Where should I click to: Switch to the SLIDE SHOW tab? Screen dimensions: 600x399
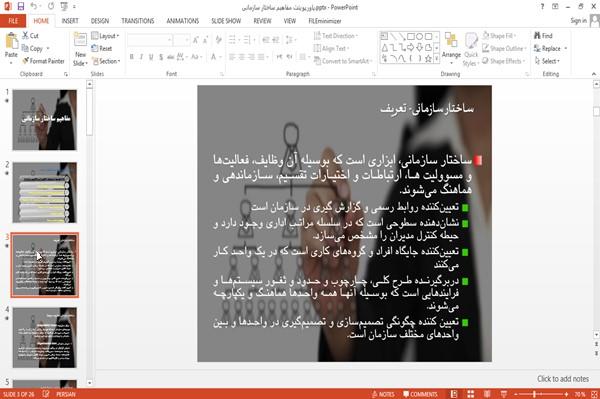click(x=226, y=21)
